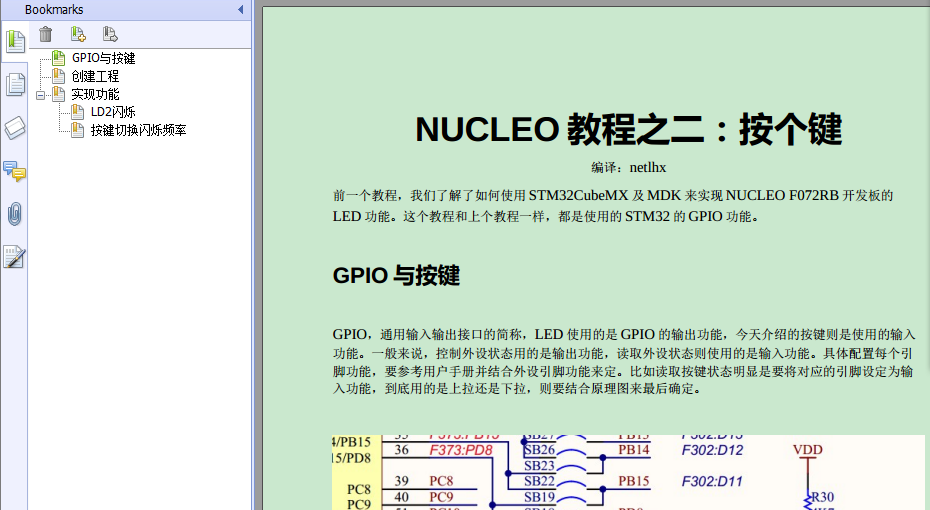Click the GPIO 与按键 section heading
Image resolution: width=930 pixels, height=510 pixels.
click(x=396, y=276)
